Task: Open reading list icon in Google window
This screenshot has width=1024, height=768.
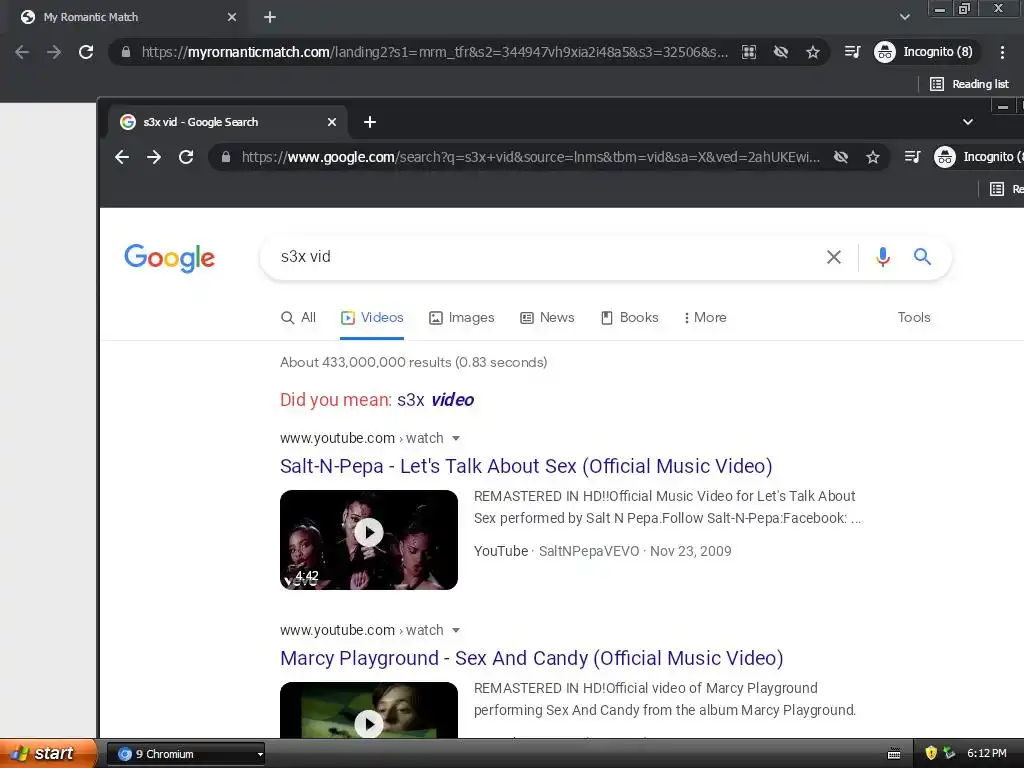Action: pyautogui.click(x=997, y=189)
